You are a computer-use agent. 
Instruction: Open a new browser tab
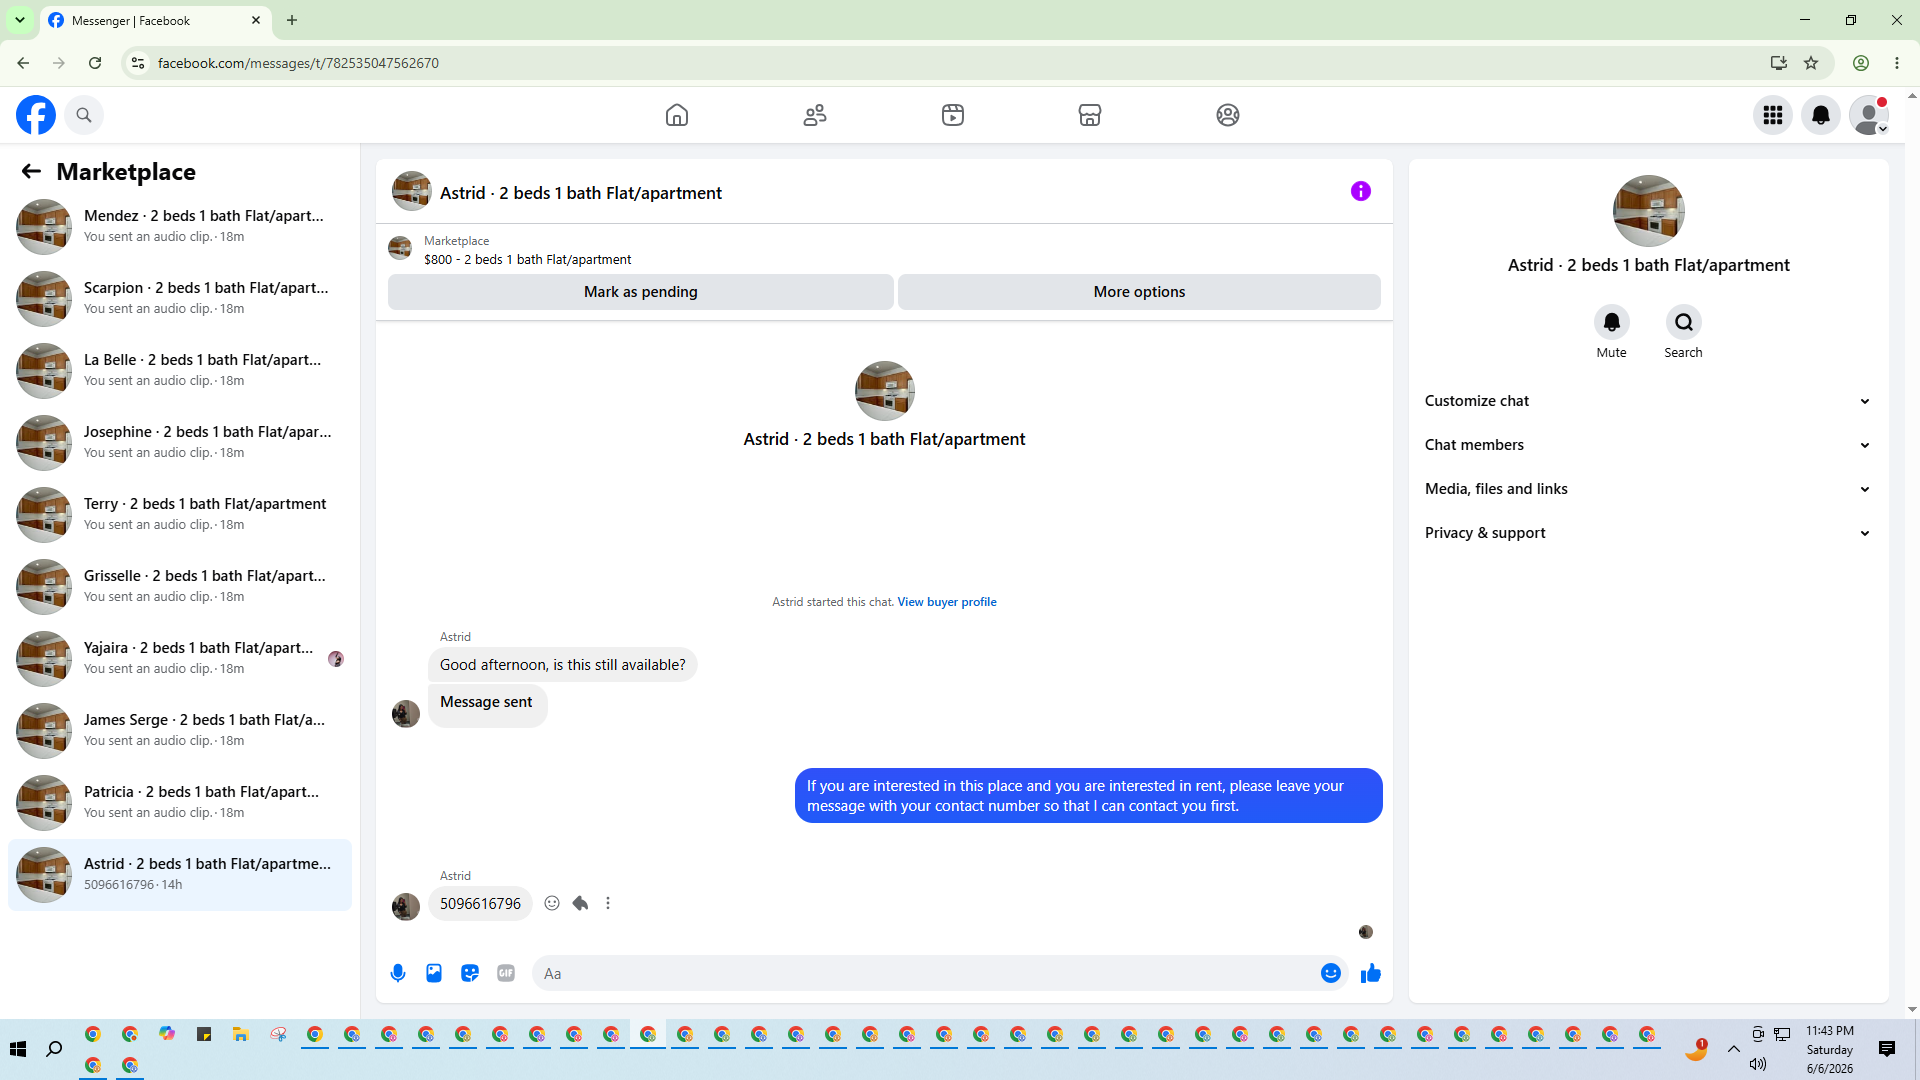point(292,20)
